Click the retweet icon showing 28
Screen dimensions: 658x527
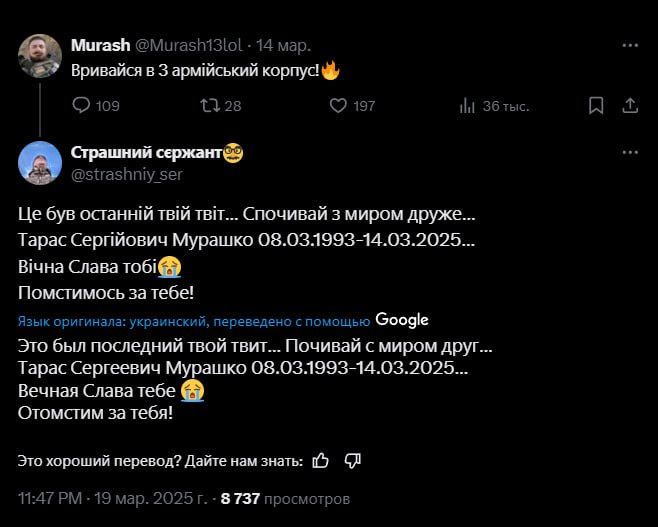tap(211, 106)
